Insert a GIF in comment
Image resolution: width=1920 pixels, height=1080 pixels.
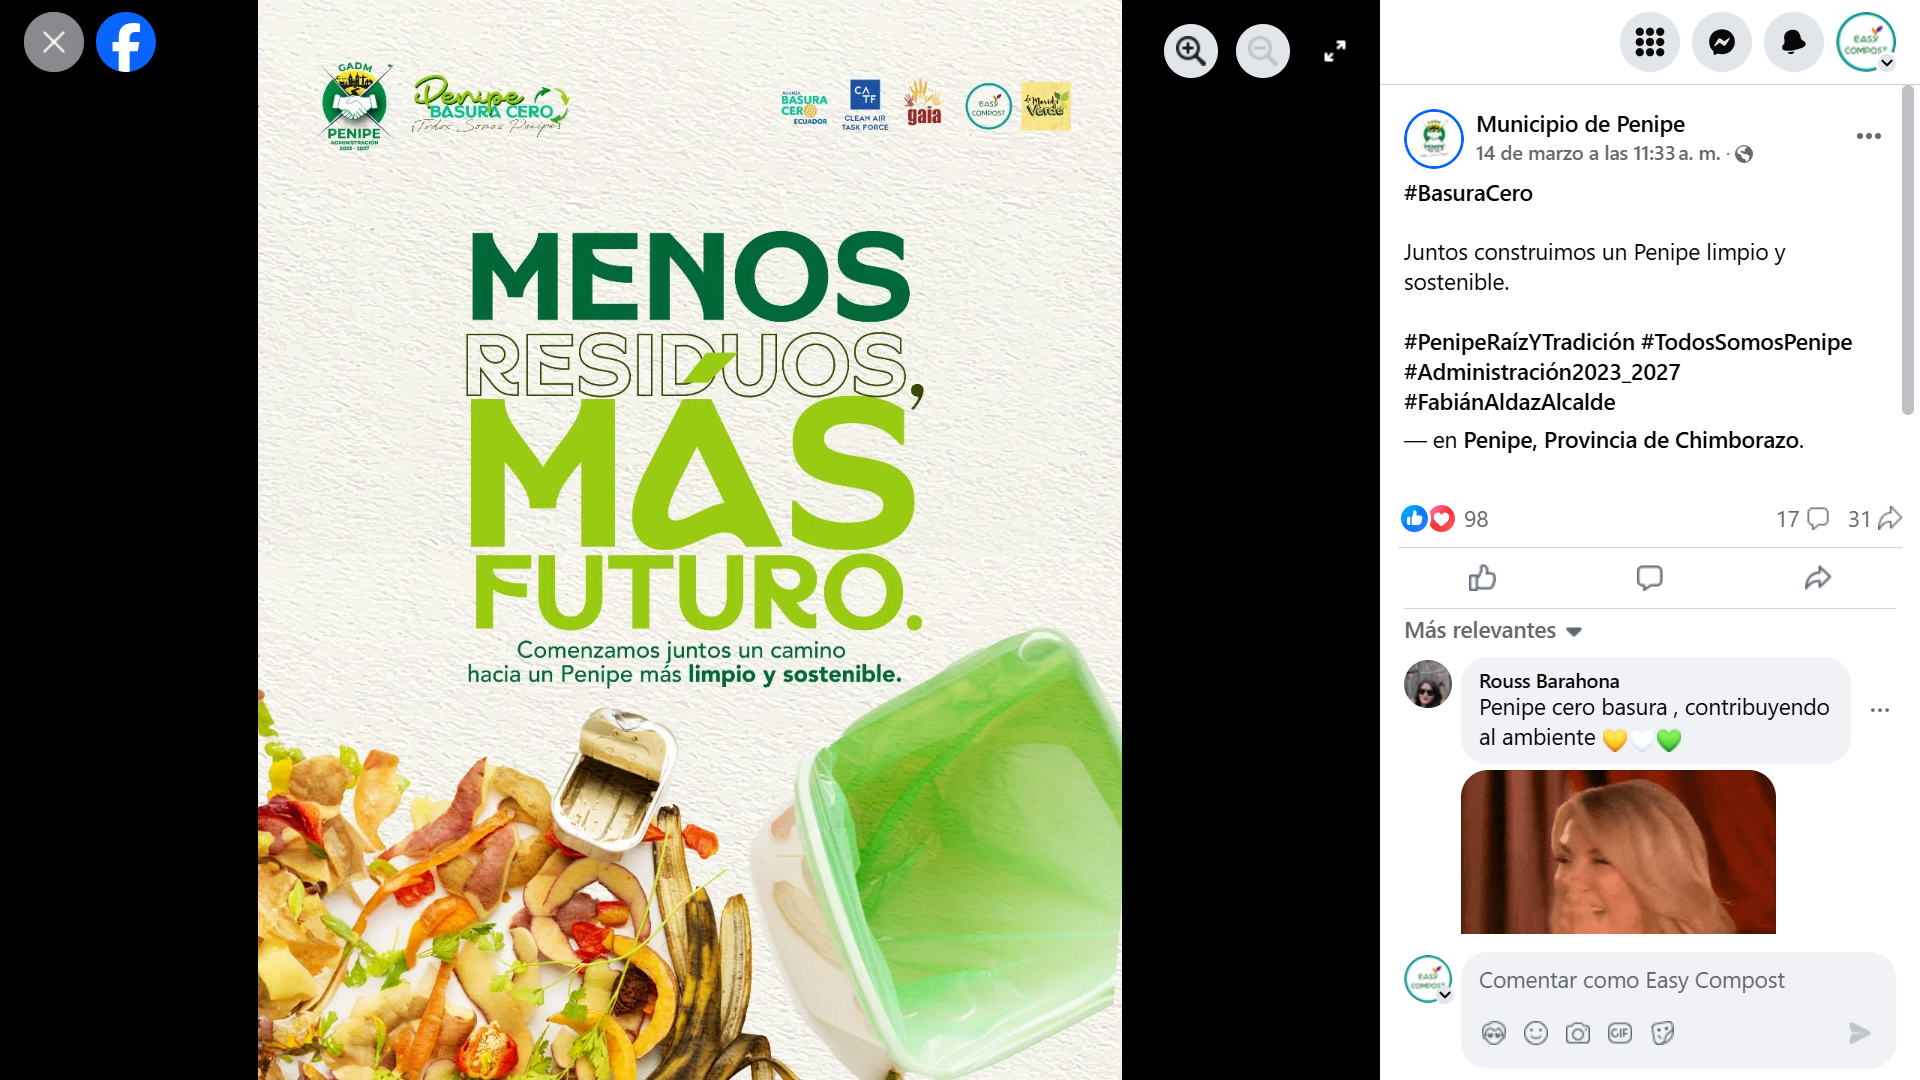click(1620, 1033)
